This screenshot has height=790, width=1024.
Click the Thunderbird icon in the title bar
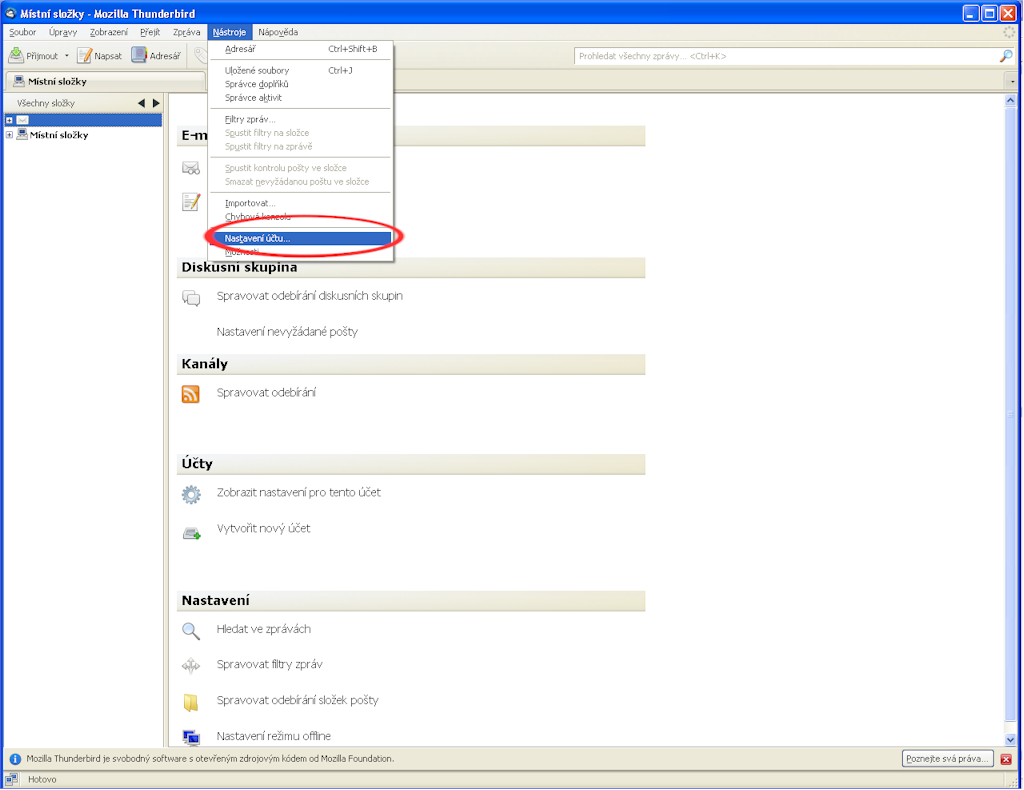[x=10, y=13]
